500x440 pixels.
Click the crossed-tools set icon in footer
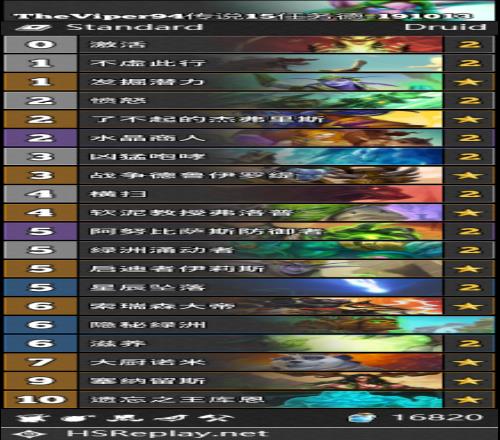(218, 417)
